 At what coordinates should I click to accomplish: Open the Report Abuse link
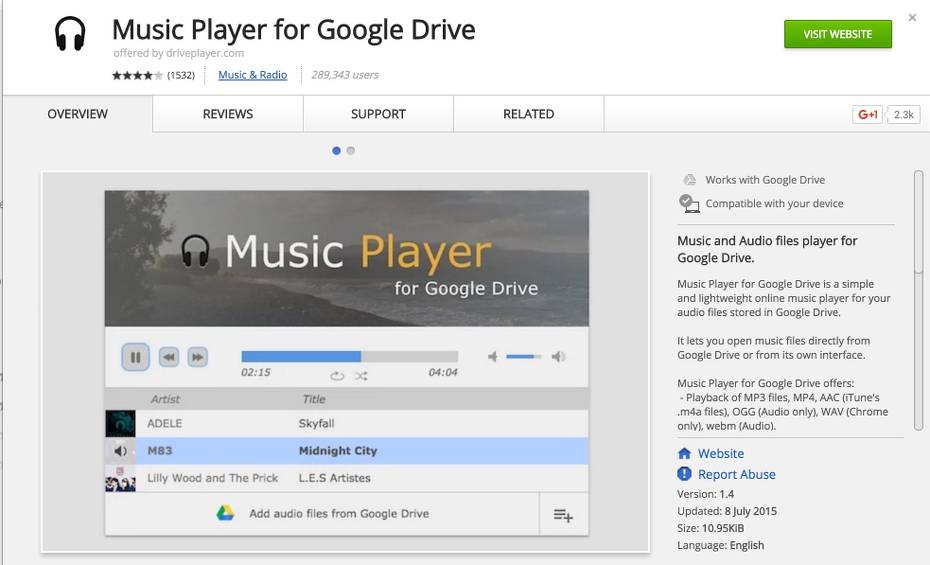[x=737, y=474]
